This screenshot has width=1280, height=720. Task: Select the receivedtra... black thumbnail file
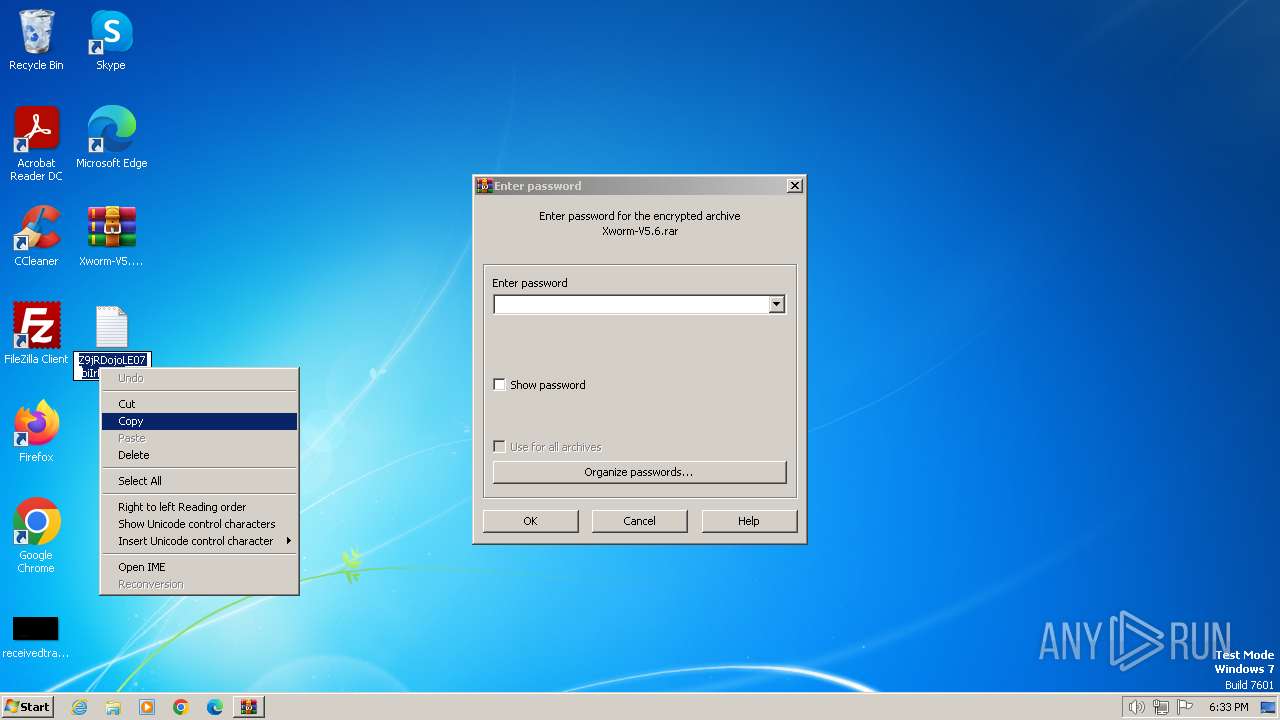[36, 637]
